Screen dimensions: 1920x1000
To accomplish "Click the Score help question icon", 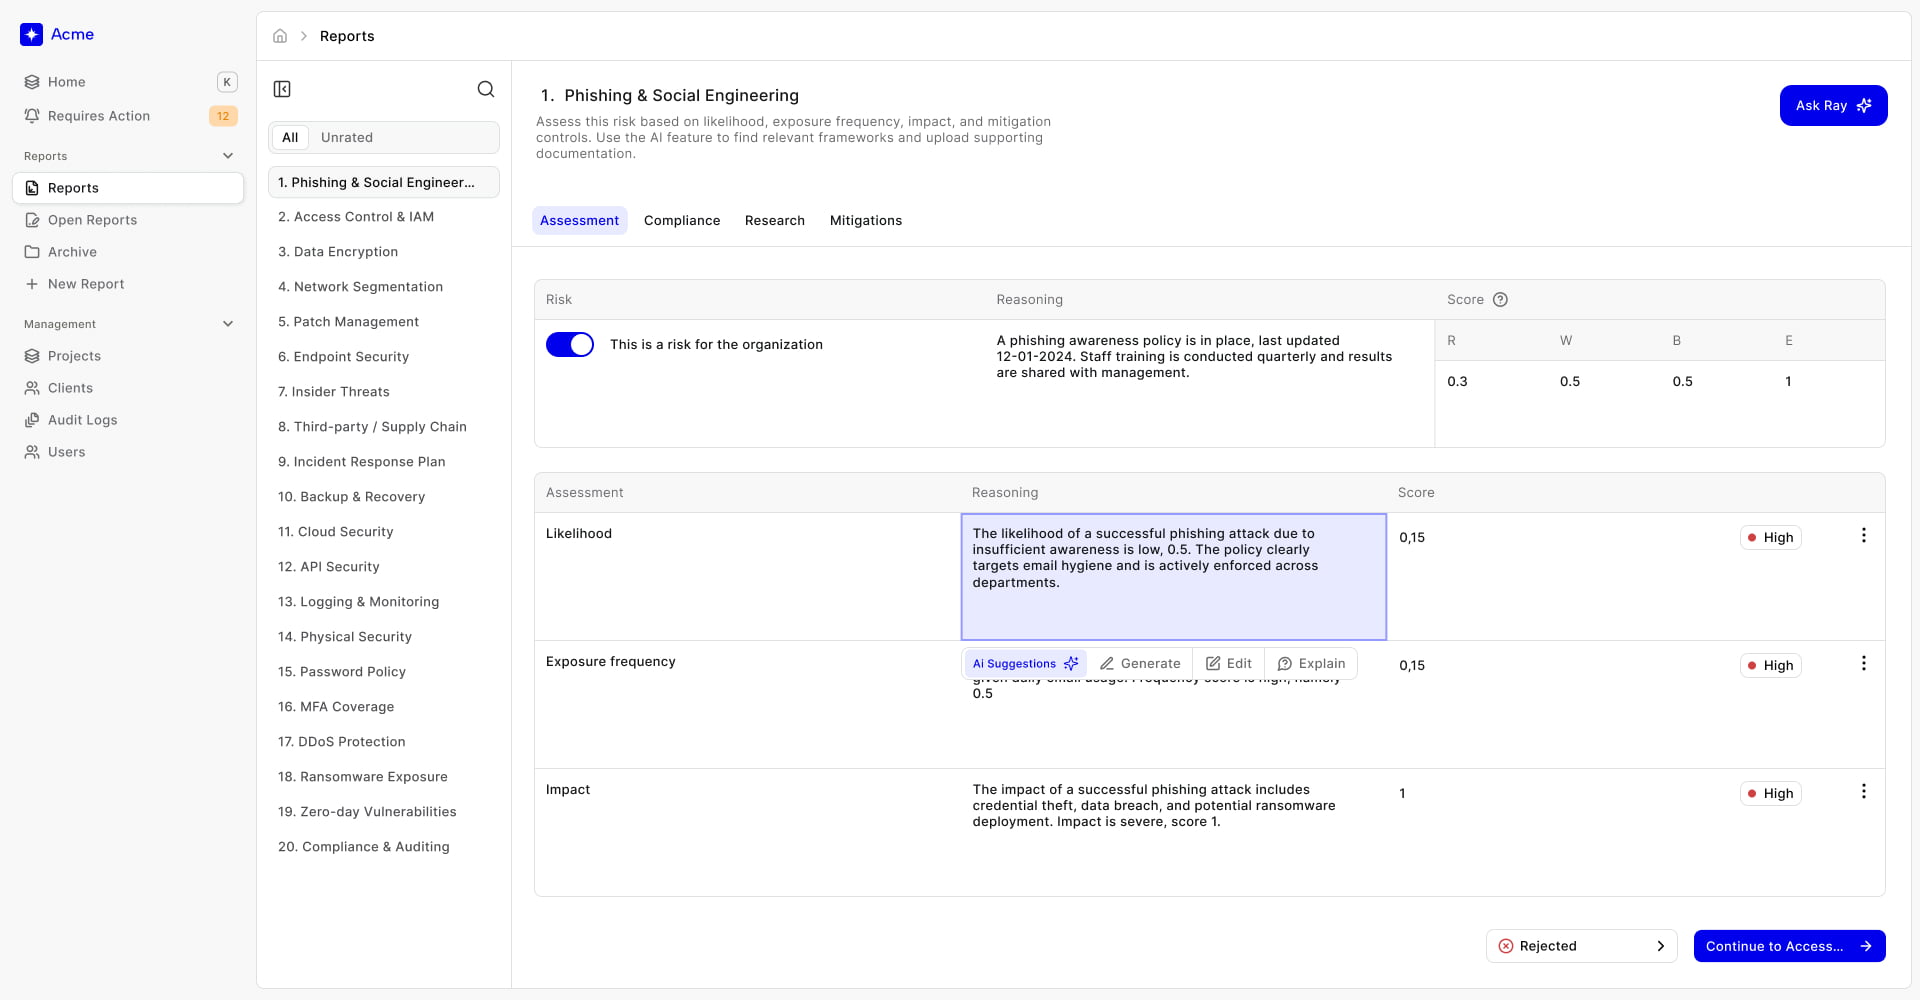I will point(1500,300).
